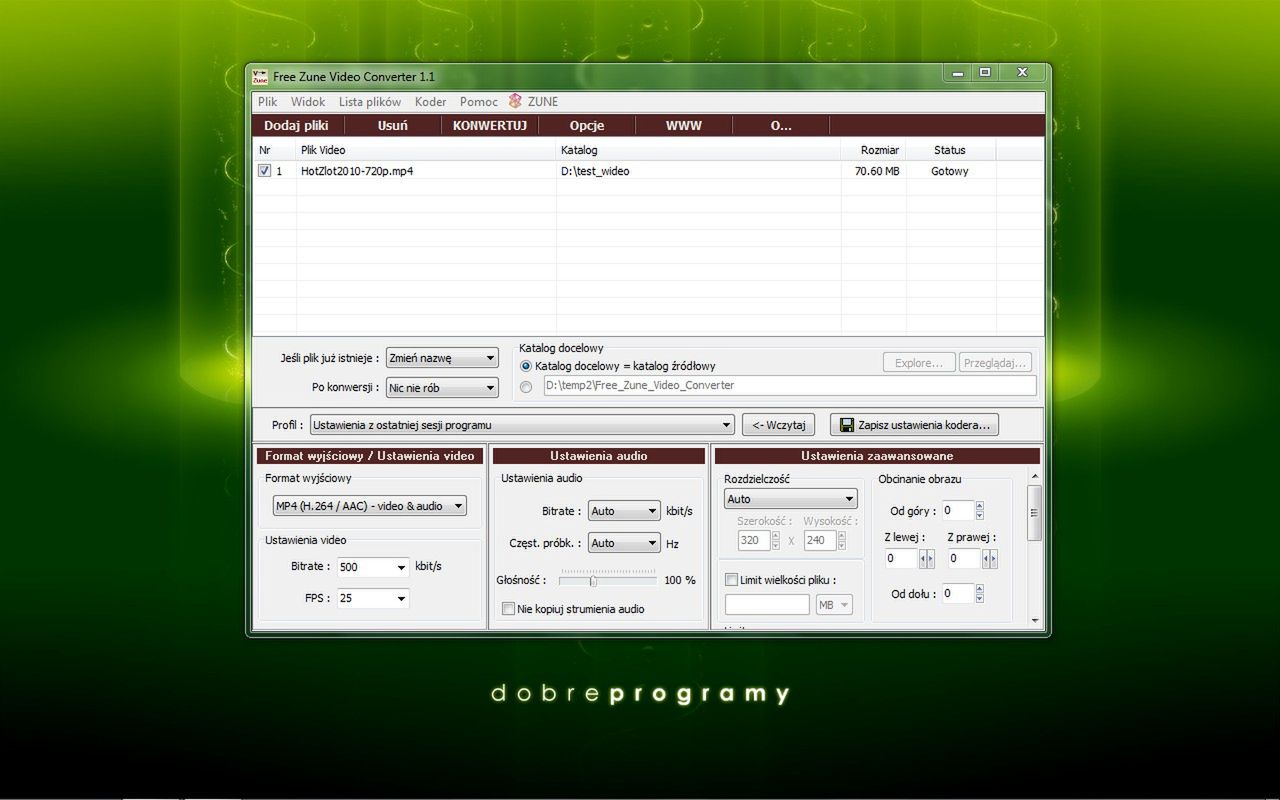Adjust the Głośność volume slider
This screenshot has width=1280, height=800.
(593, 580)
